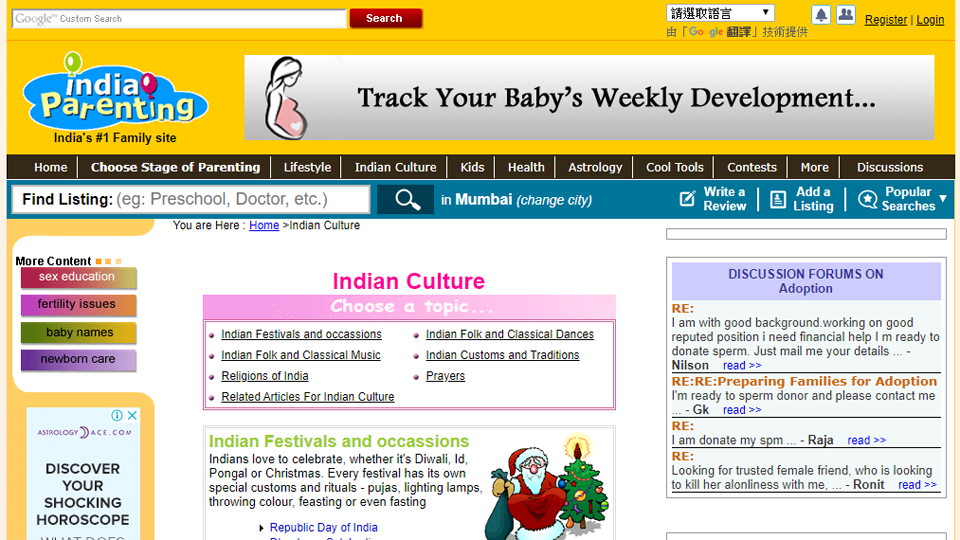Open the language selection dropdown
This screenshot has width=960, height=540.
(720, 13)
